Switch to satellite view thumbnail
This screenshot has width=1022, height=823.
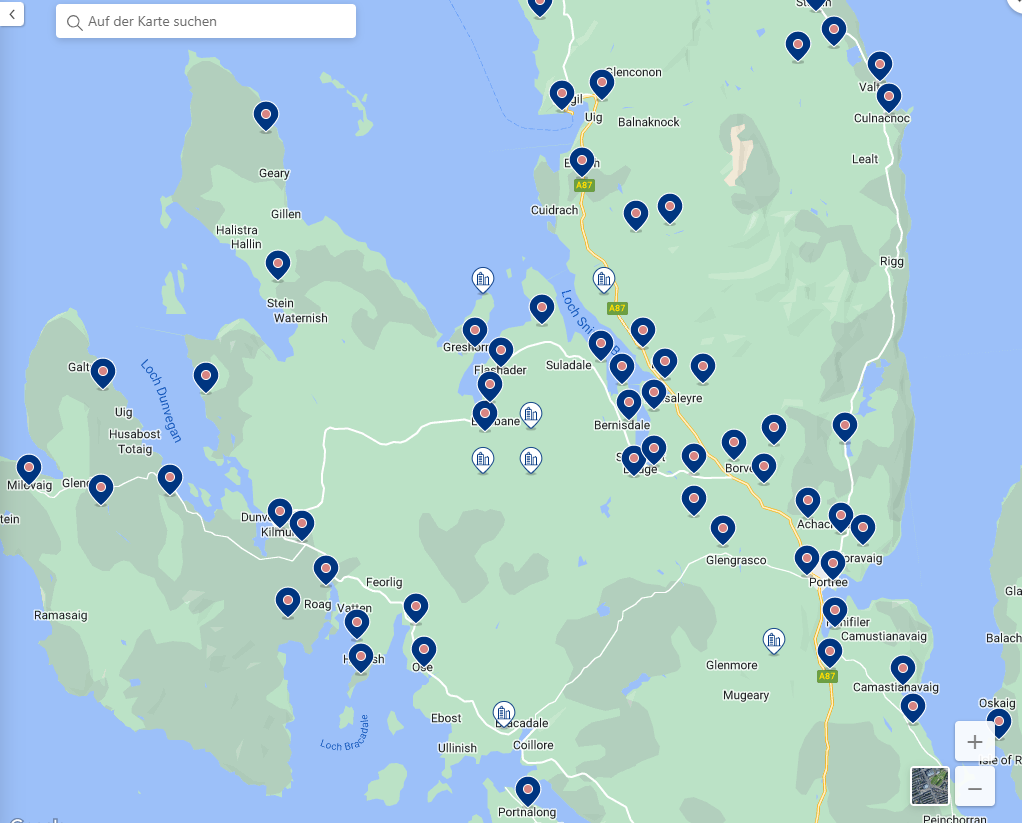[x=929, y=786]
